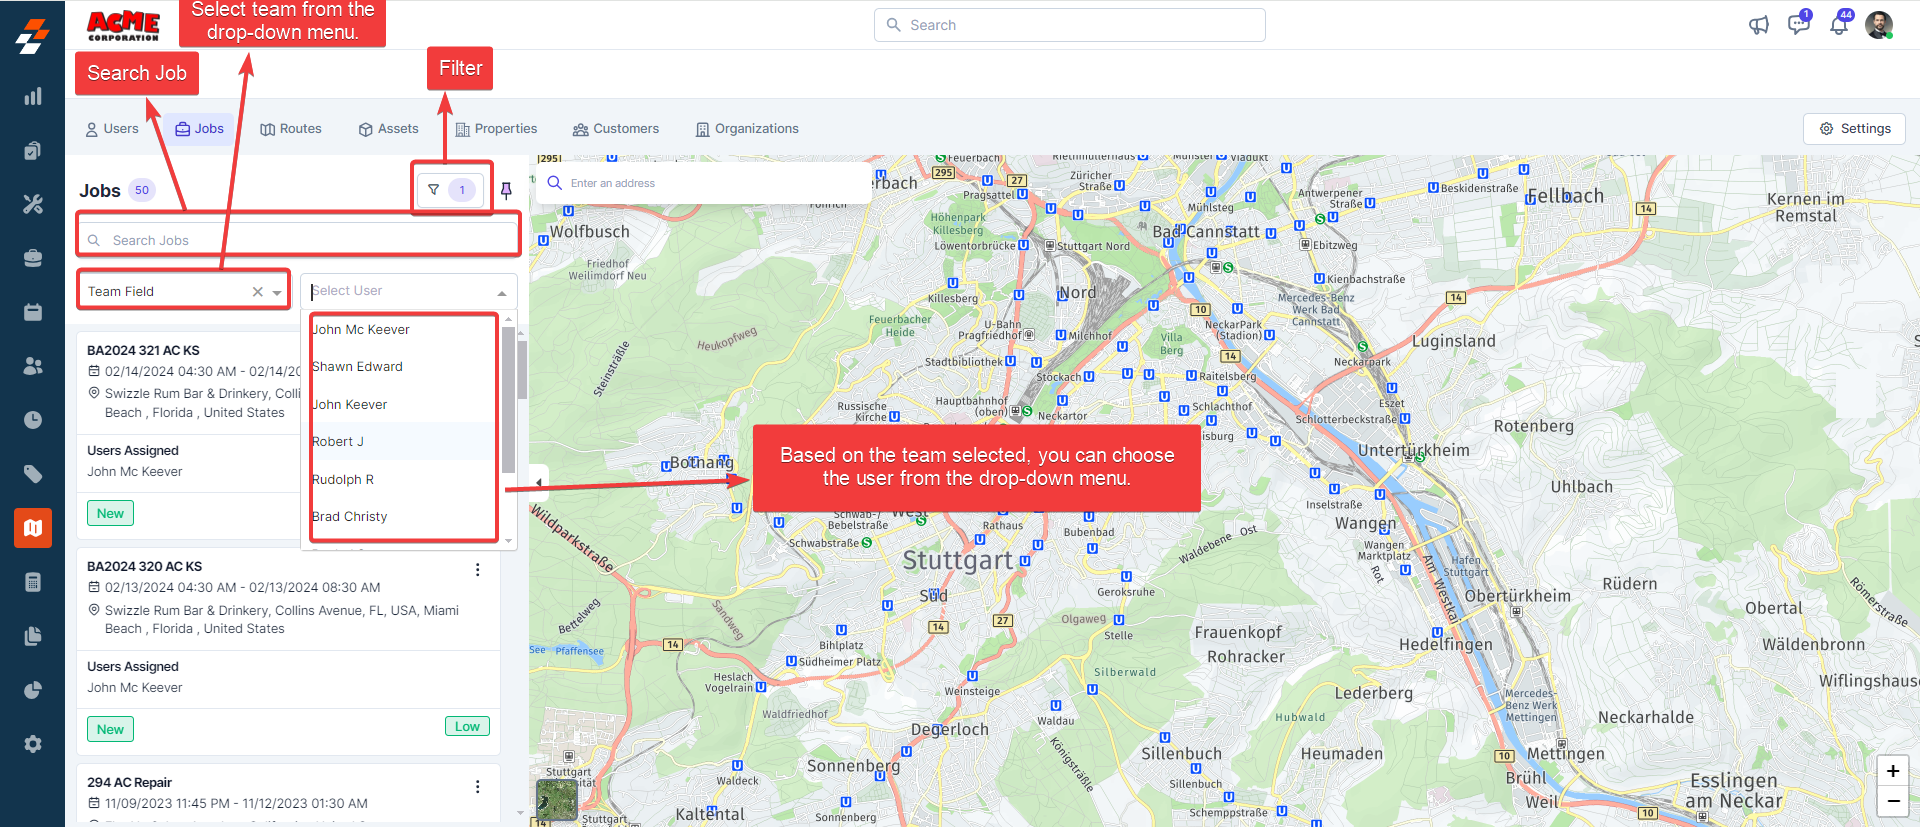Toggle the satellite map view thumbnail

(557, 799)
